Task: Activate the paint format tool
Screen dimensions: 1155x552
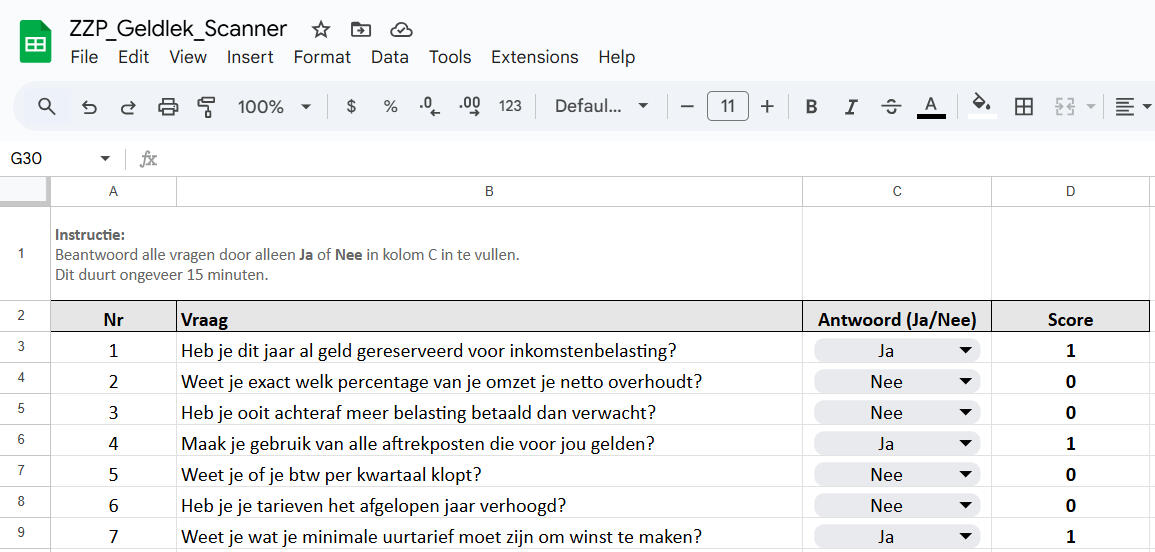Action: pyautogui.click(x=207, y=107)
